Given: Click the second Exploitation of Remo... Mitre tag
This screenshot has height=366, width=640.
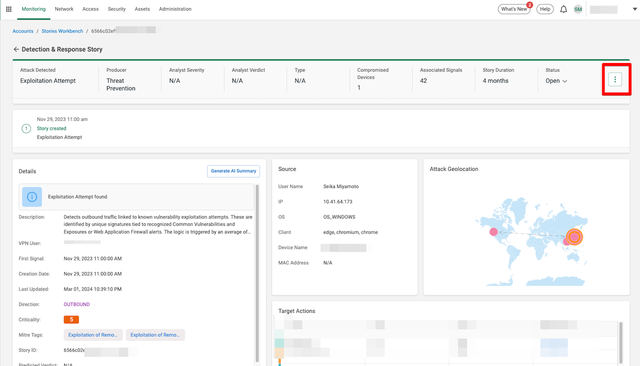Looking at the screenshot, I should tap(155, 335).
